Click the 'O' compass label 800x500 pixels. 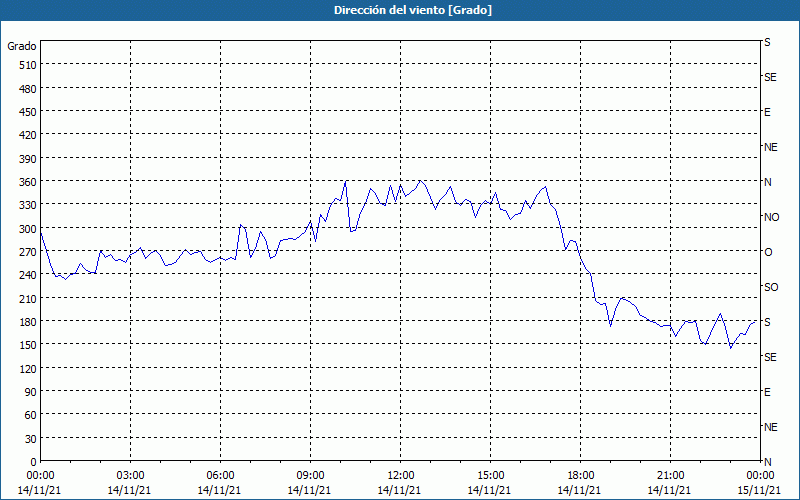click(768, 252)
